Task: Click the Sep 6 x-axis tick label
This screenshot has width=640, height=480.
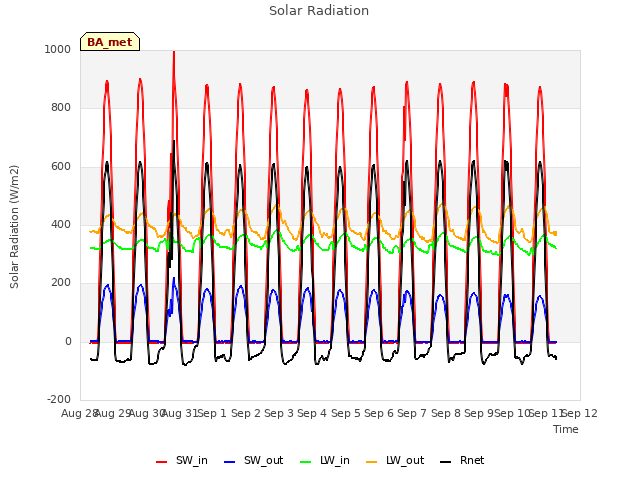Action: click(379, 413)
